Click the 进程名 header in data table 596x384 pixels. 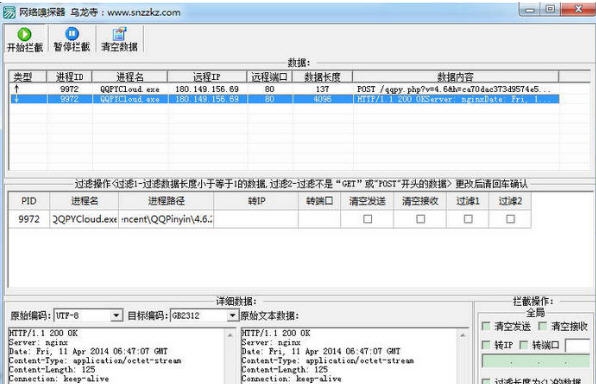[130, 77]
